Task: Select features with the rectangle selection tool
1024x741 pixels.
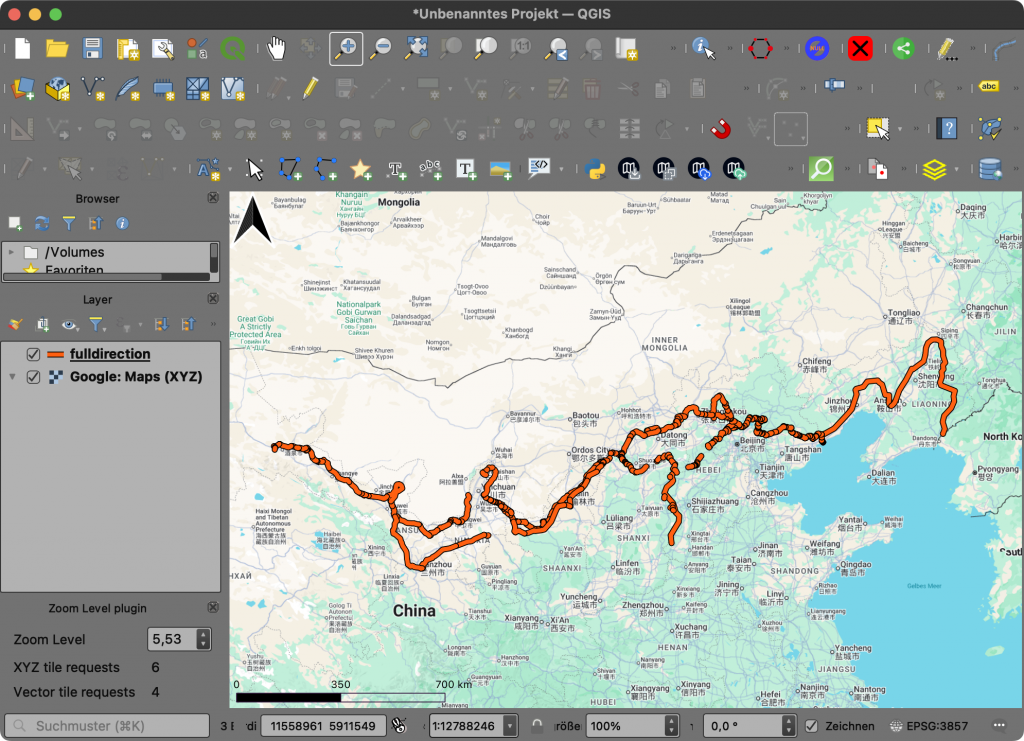Action: coord(878,129)
